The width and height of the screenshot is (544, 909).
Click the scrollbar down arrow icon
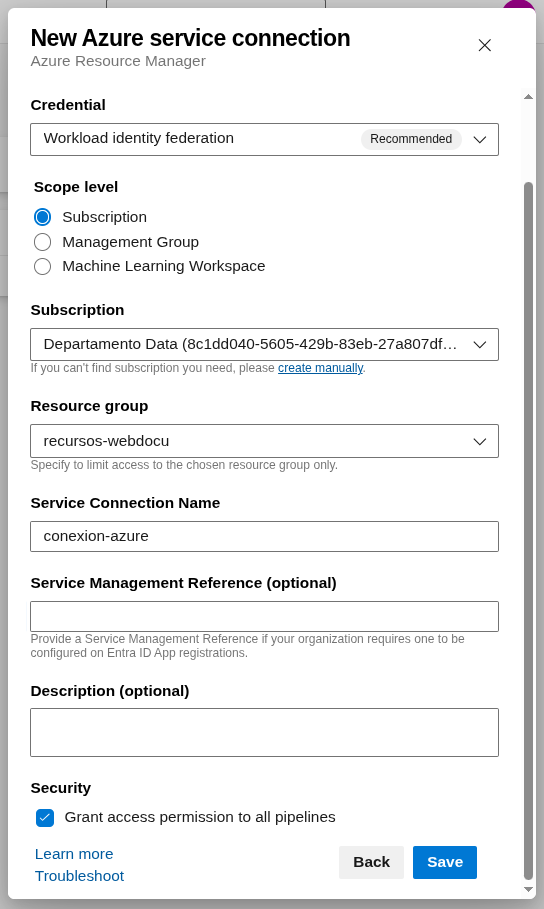[x=528, y=889]
